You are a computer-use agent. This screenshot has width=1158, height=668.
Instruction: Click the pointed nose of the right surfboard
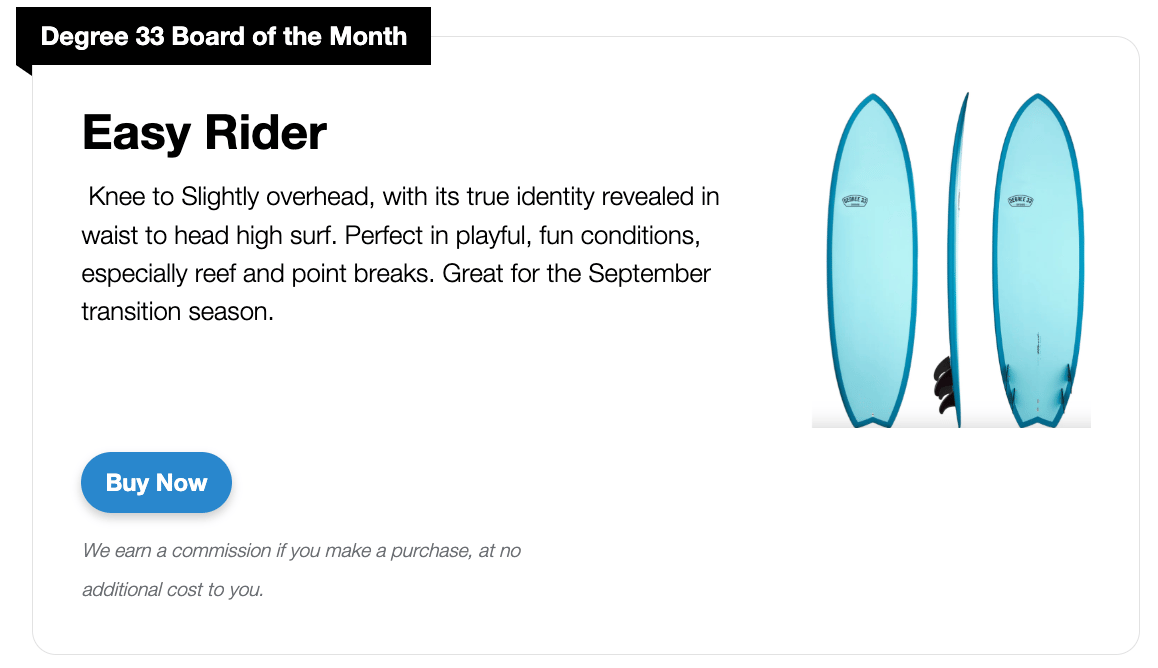coord(1038,97)
